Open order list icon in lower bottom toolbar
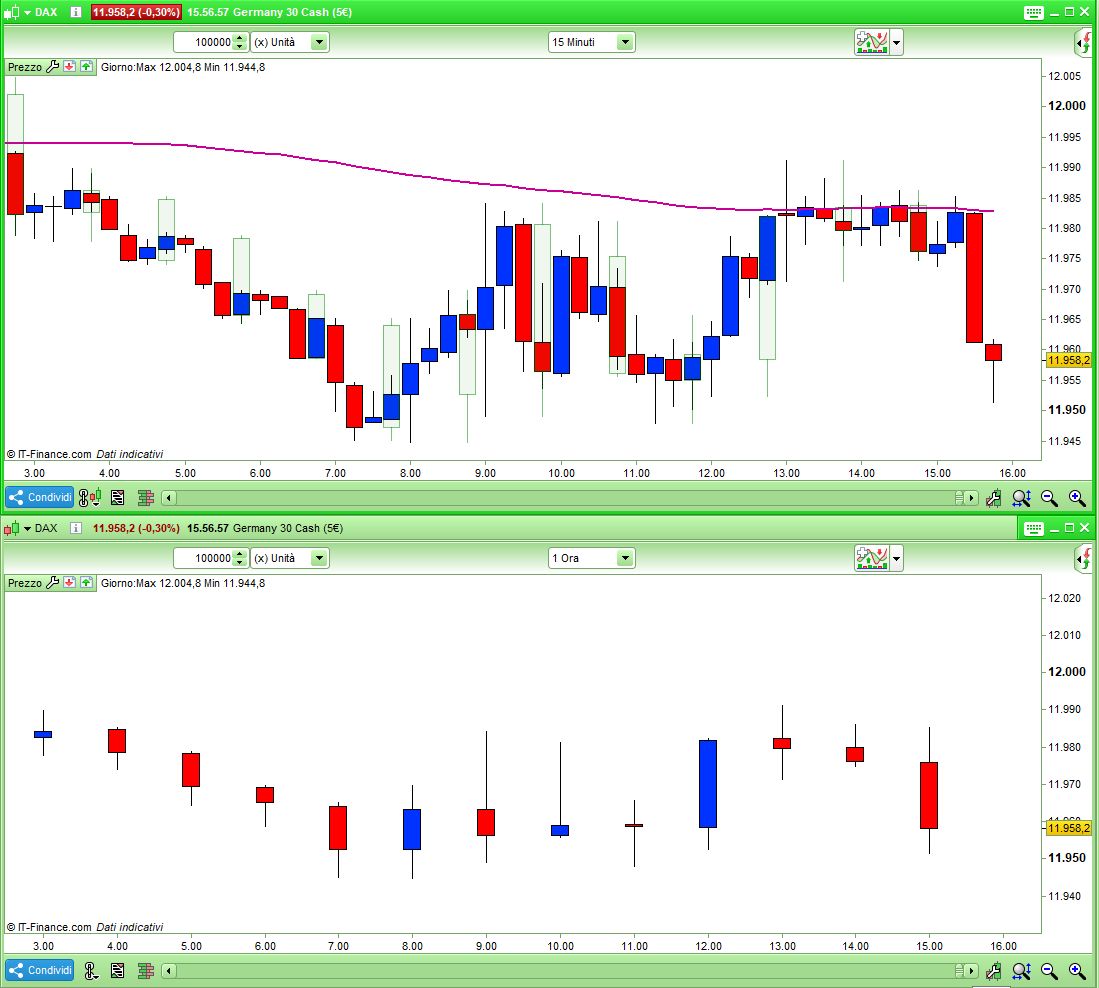The width and height of the screenshot is (1099, 988). coord(118,970)
